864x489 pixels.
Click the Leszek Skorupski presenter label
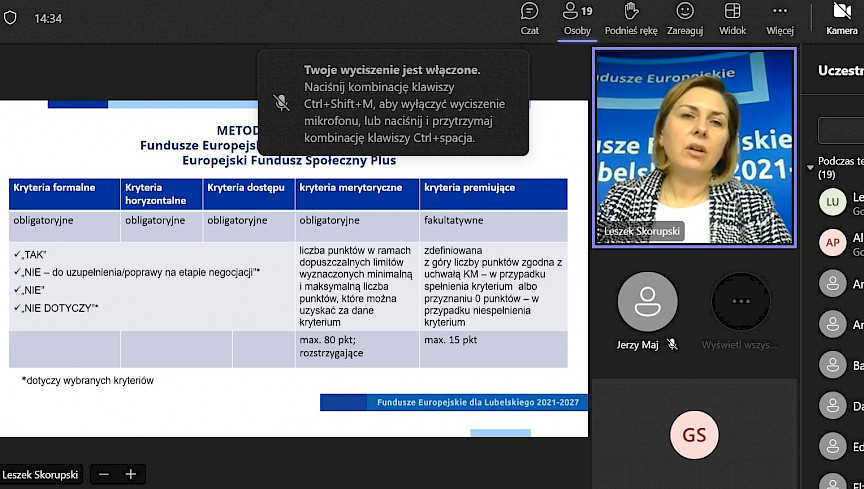40,474
